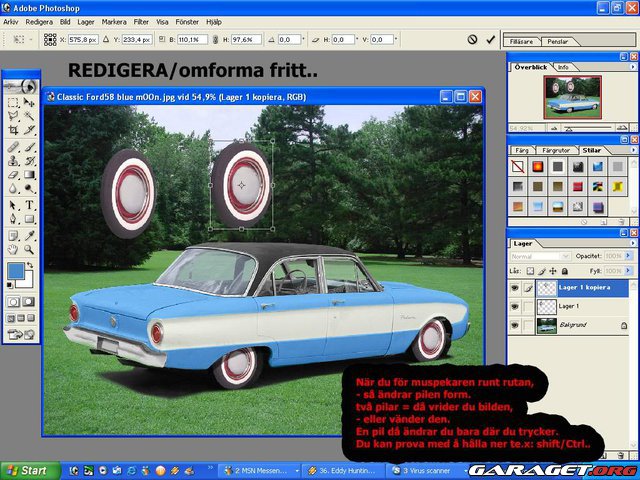Viewport: 640px width, 480px height.
Task: Hide the Bakgrund layer
Action: (x=515, y=325)
